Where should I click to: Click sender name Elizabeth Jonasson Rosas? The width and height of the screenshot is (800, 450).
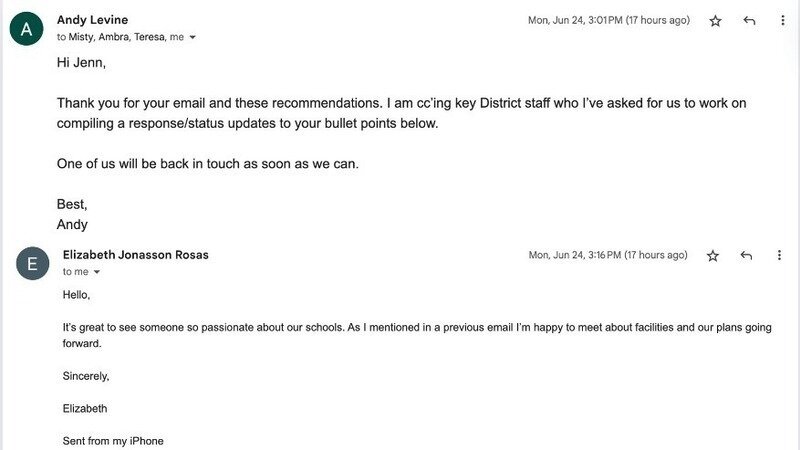click(x=135, y=255)
